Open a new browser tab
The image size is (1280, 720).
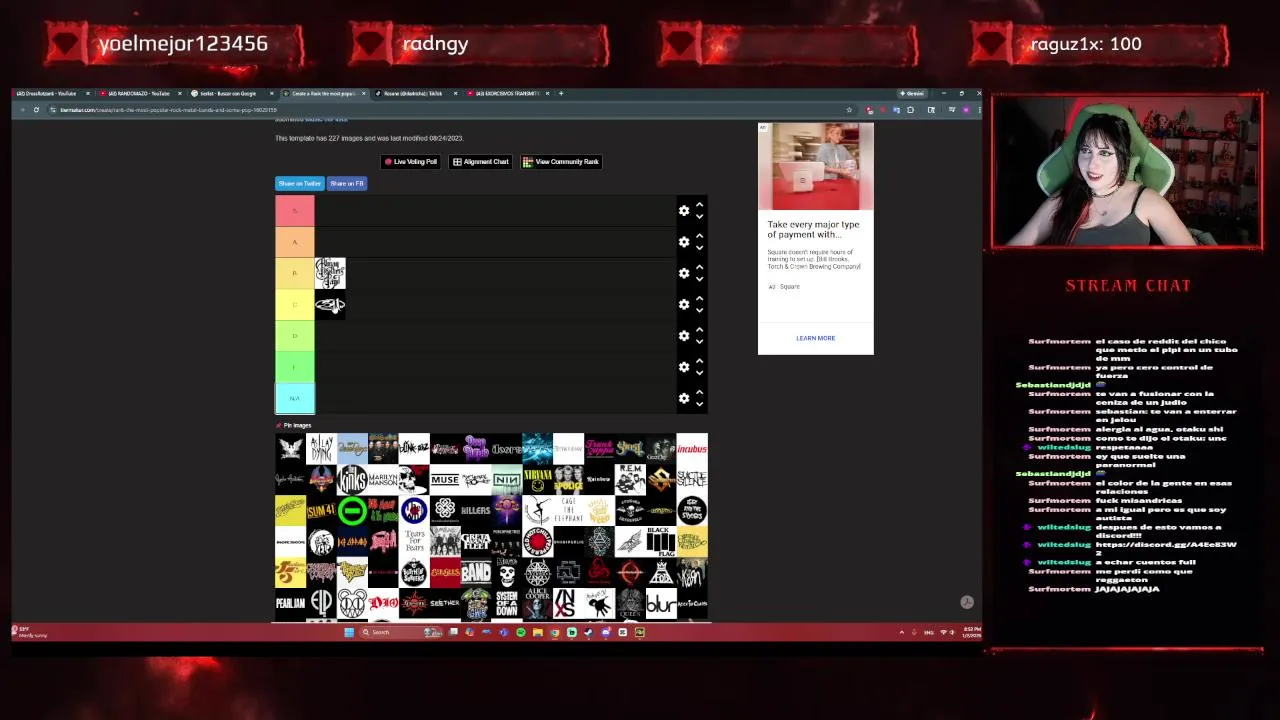coord(561,93)
